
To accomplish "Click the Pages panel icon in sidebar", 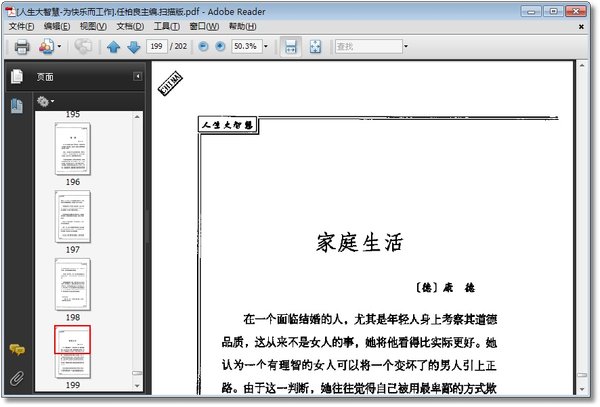I will tap(17, 77).
